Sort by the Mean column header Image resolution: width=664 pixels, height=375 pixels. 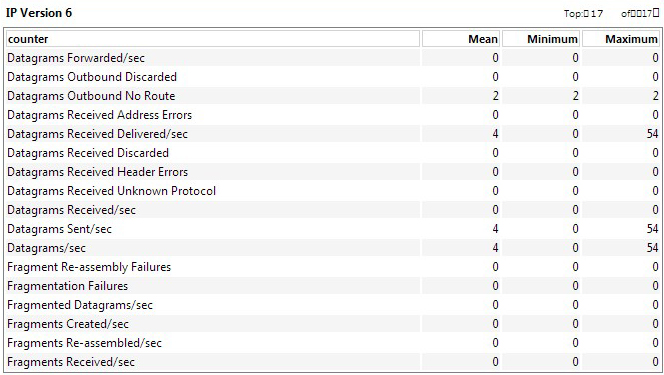[x=461, y=39]
